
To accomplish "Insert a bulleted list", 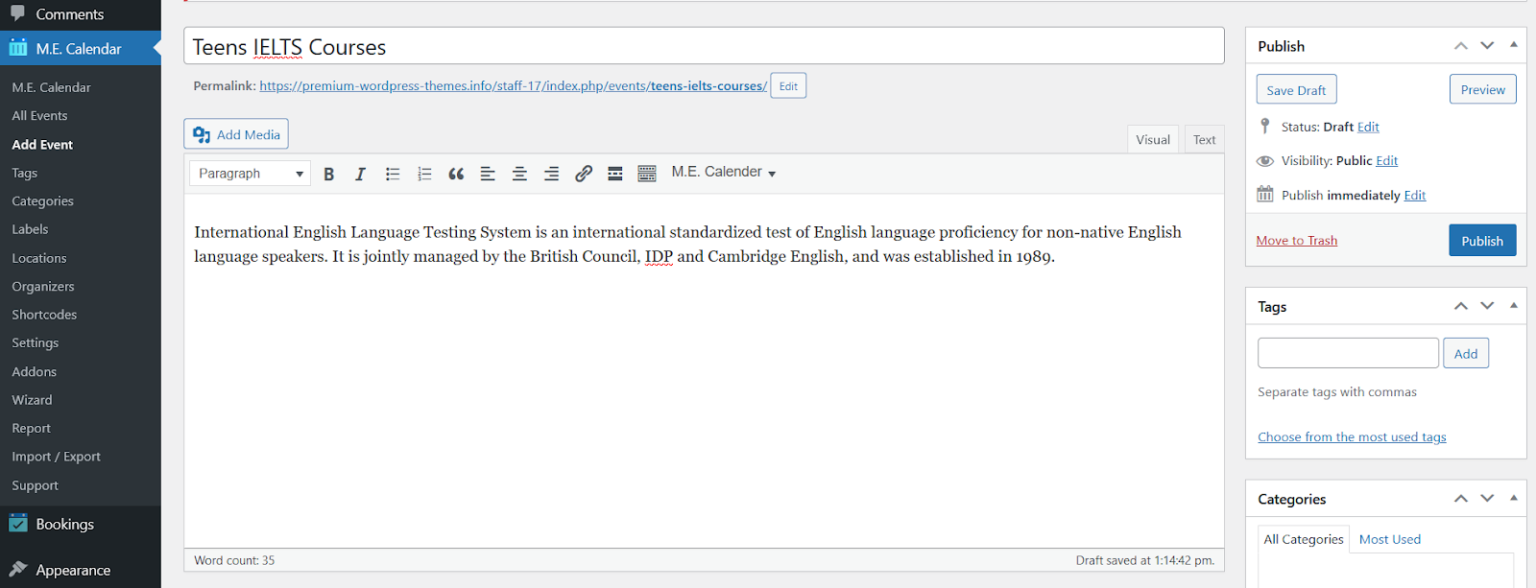I will 393,174.
